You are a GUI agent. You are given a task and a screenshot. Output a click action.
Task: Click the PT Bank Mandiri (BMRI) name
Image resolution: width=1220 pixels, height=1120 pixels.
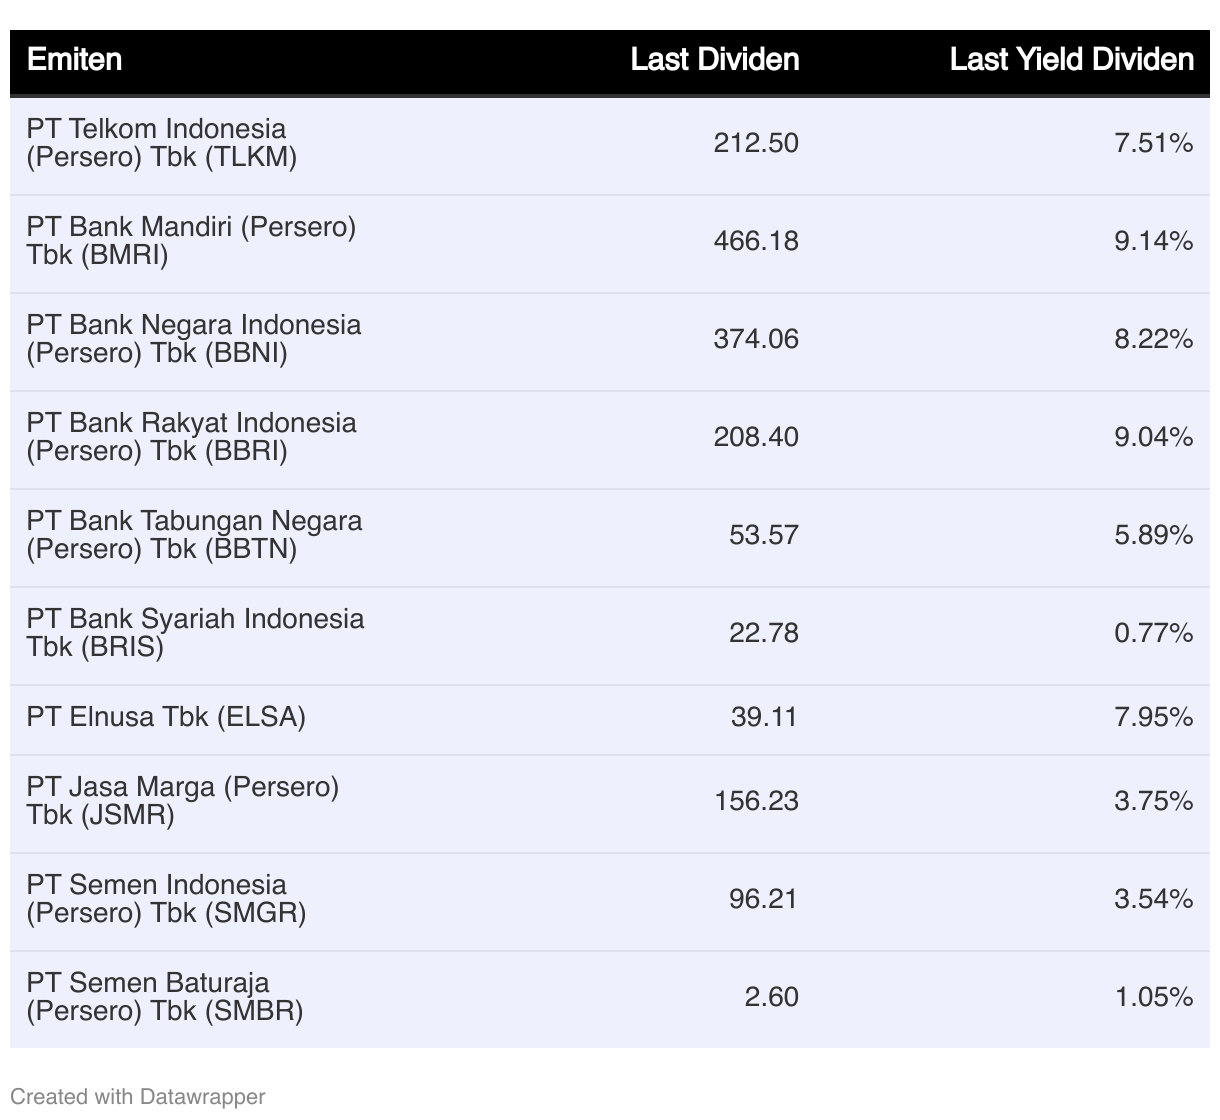point(191,241)
